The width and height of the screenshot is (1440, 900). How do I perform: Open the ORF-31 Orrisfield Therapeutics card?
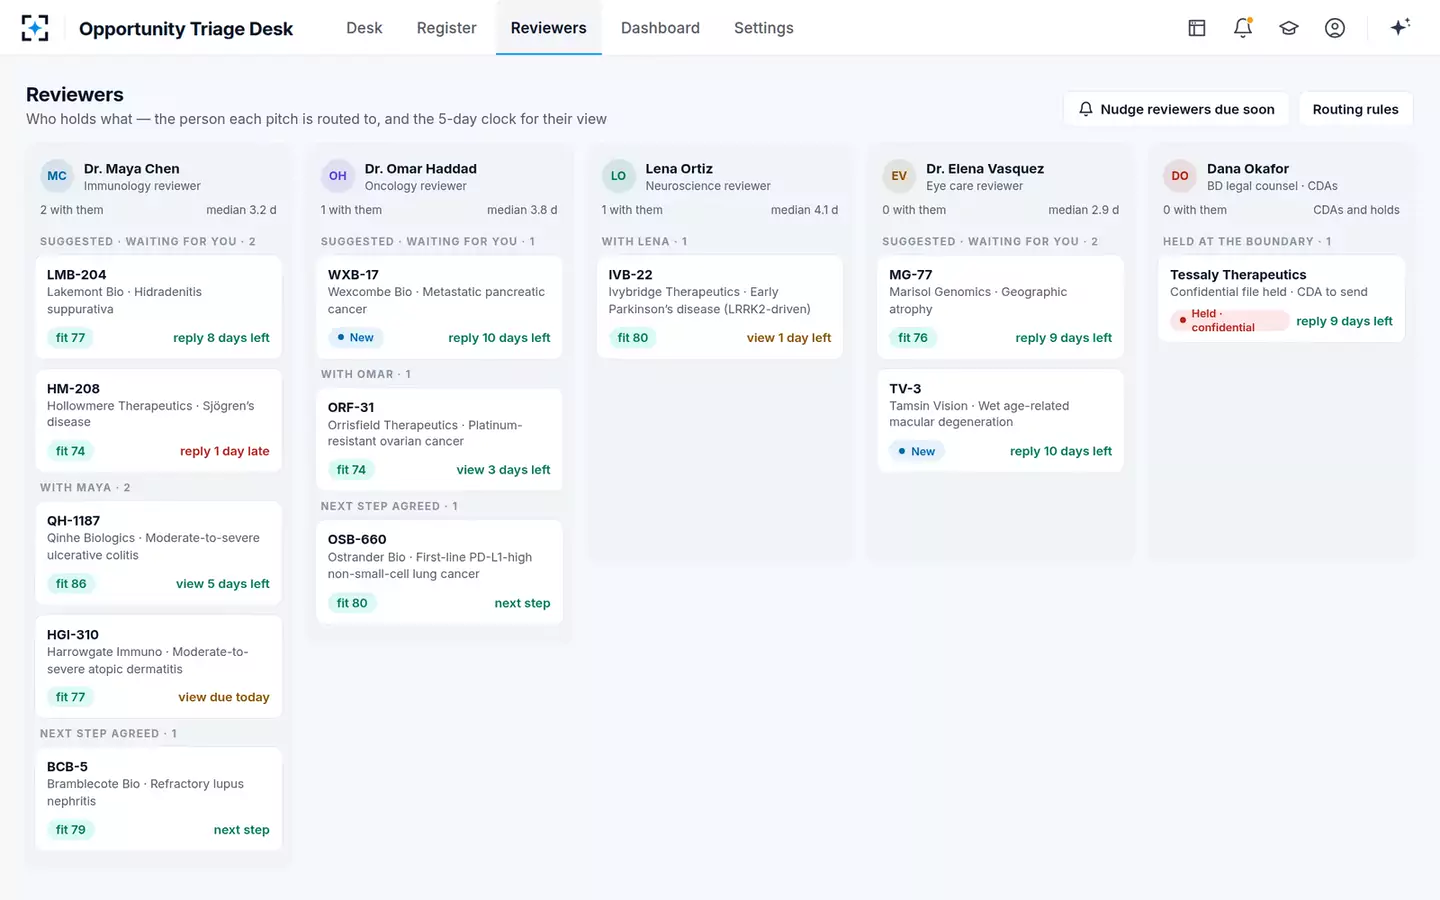point(439,439)
